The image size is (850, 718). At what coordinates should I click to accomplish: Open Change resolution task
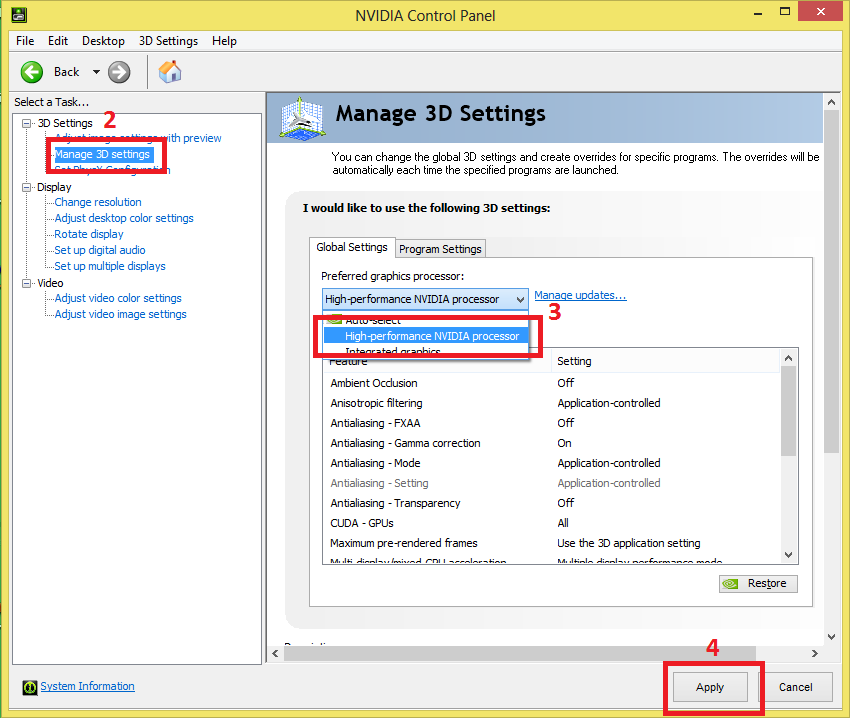(98, 202)
